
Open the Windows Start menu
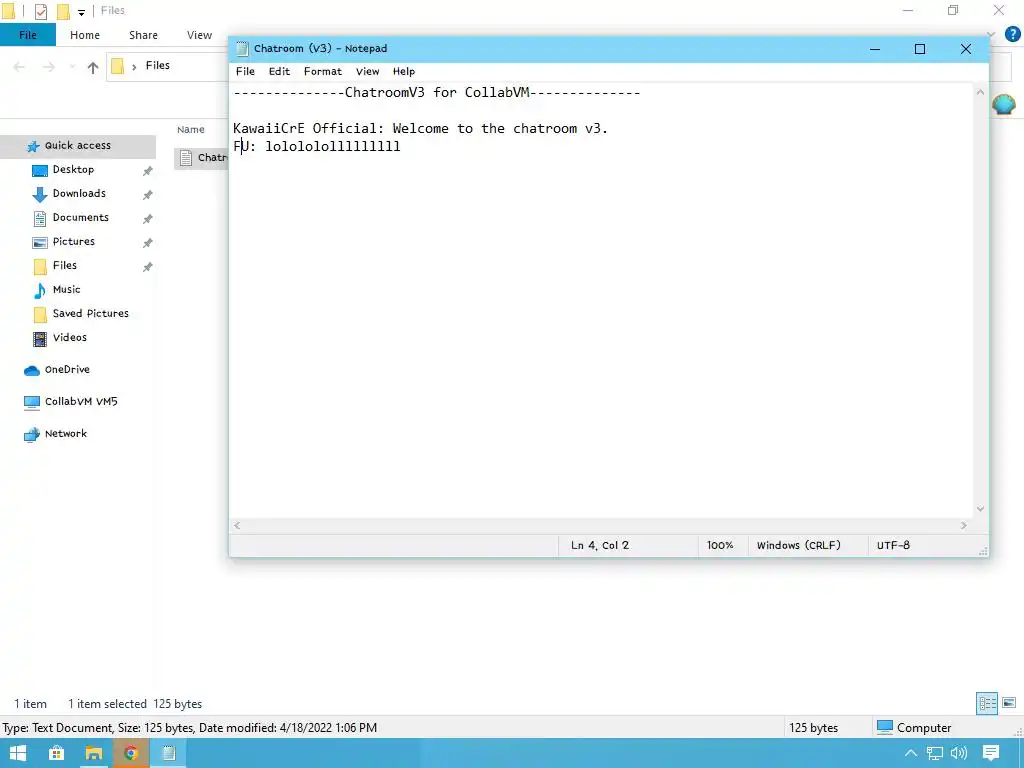pyautogui.click(x=17, y=754)
